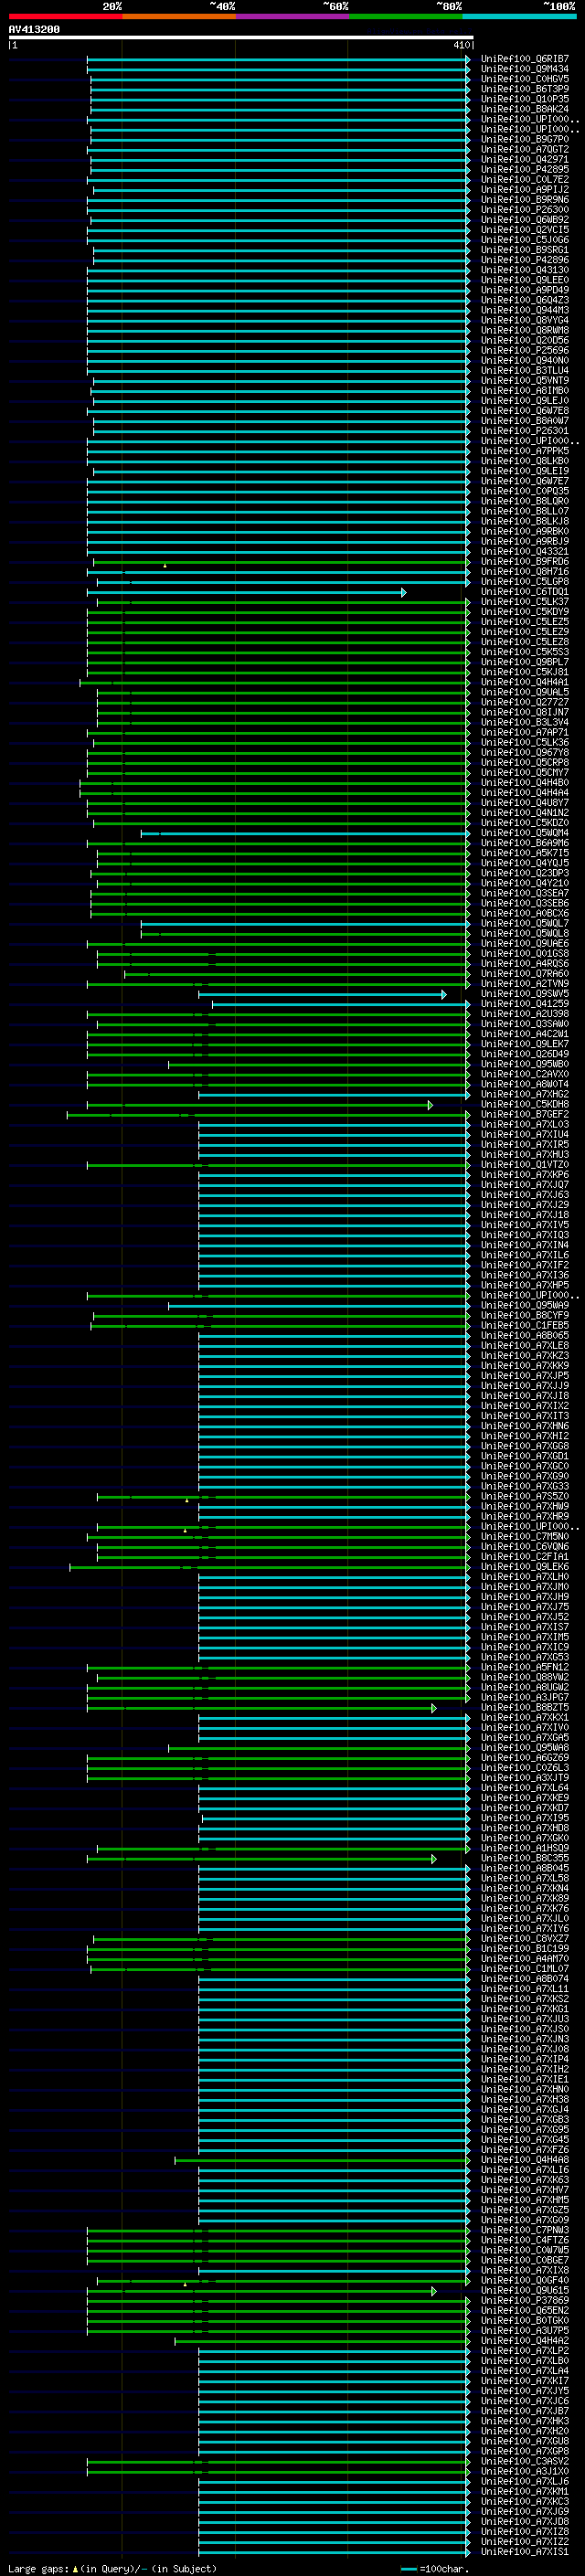Select hit UniRef100_Q10P35
Image resolution: width=585 pixels, height=2576 pixels.
525,99
